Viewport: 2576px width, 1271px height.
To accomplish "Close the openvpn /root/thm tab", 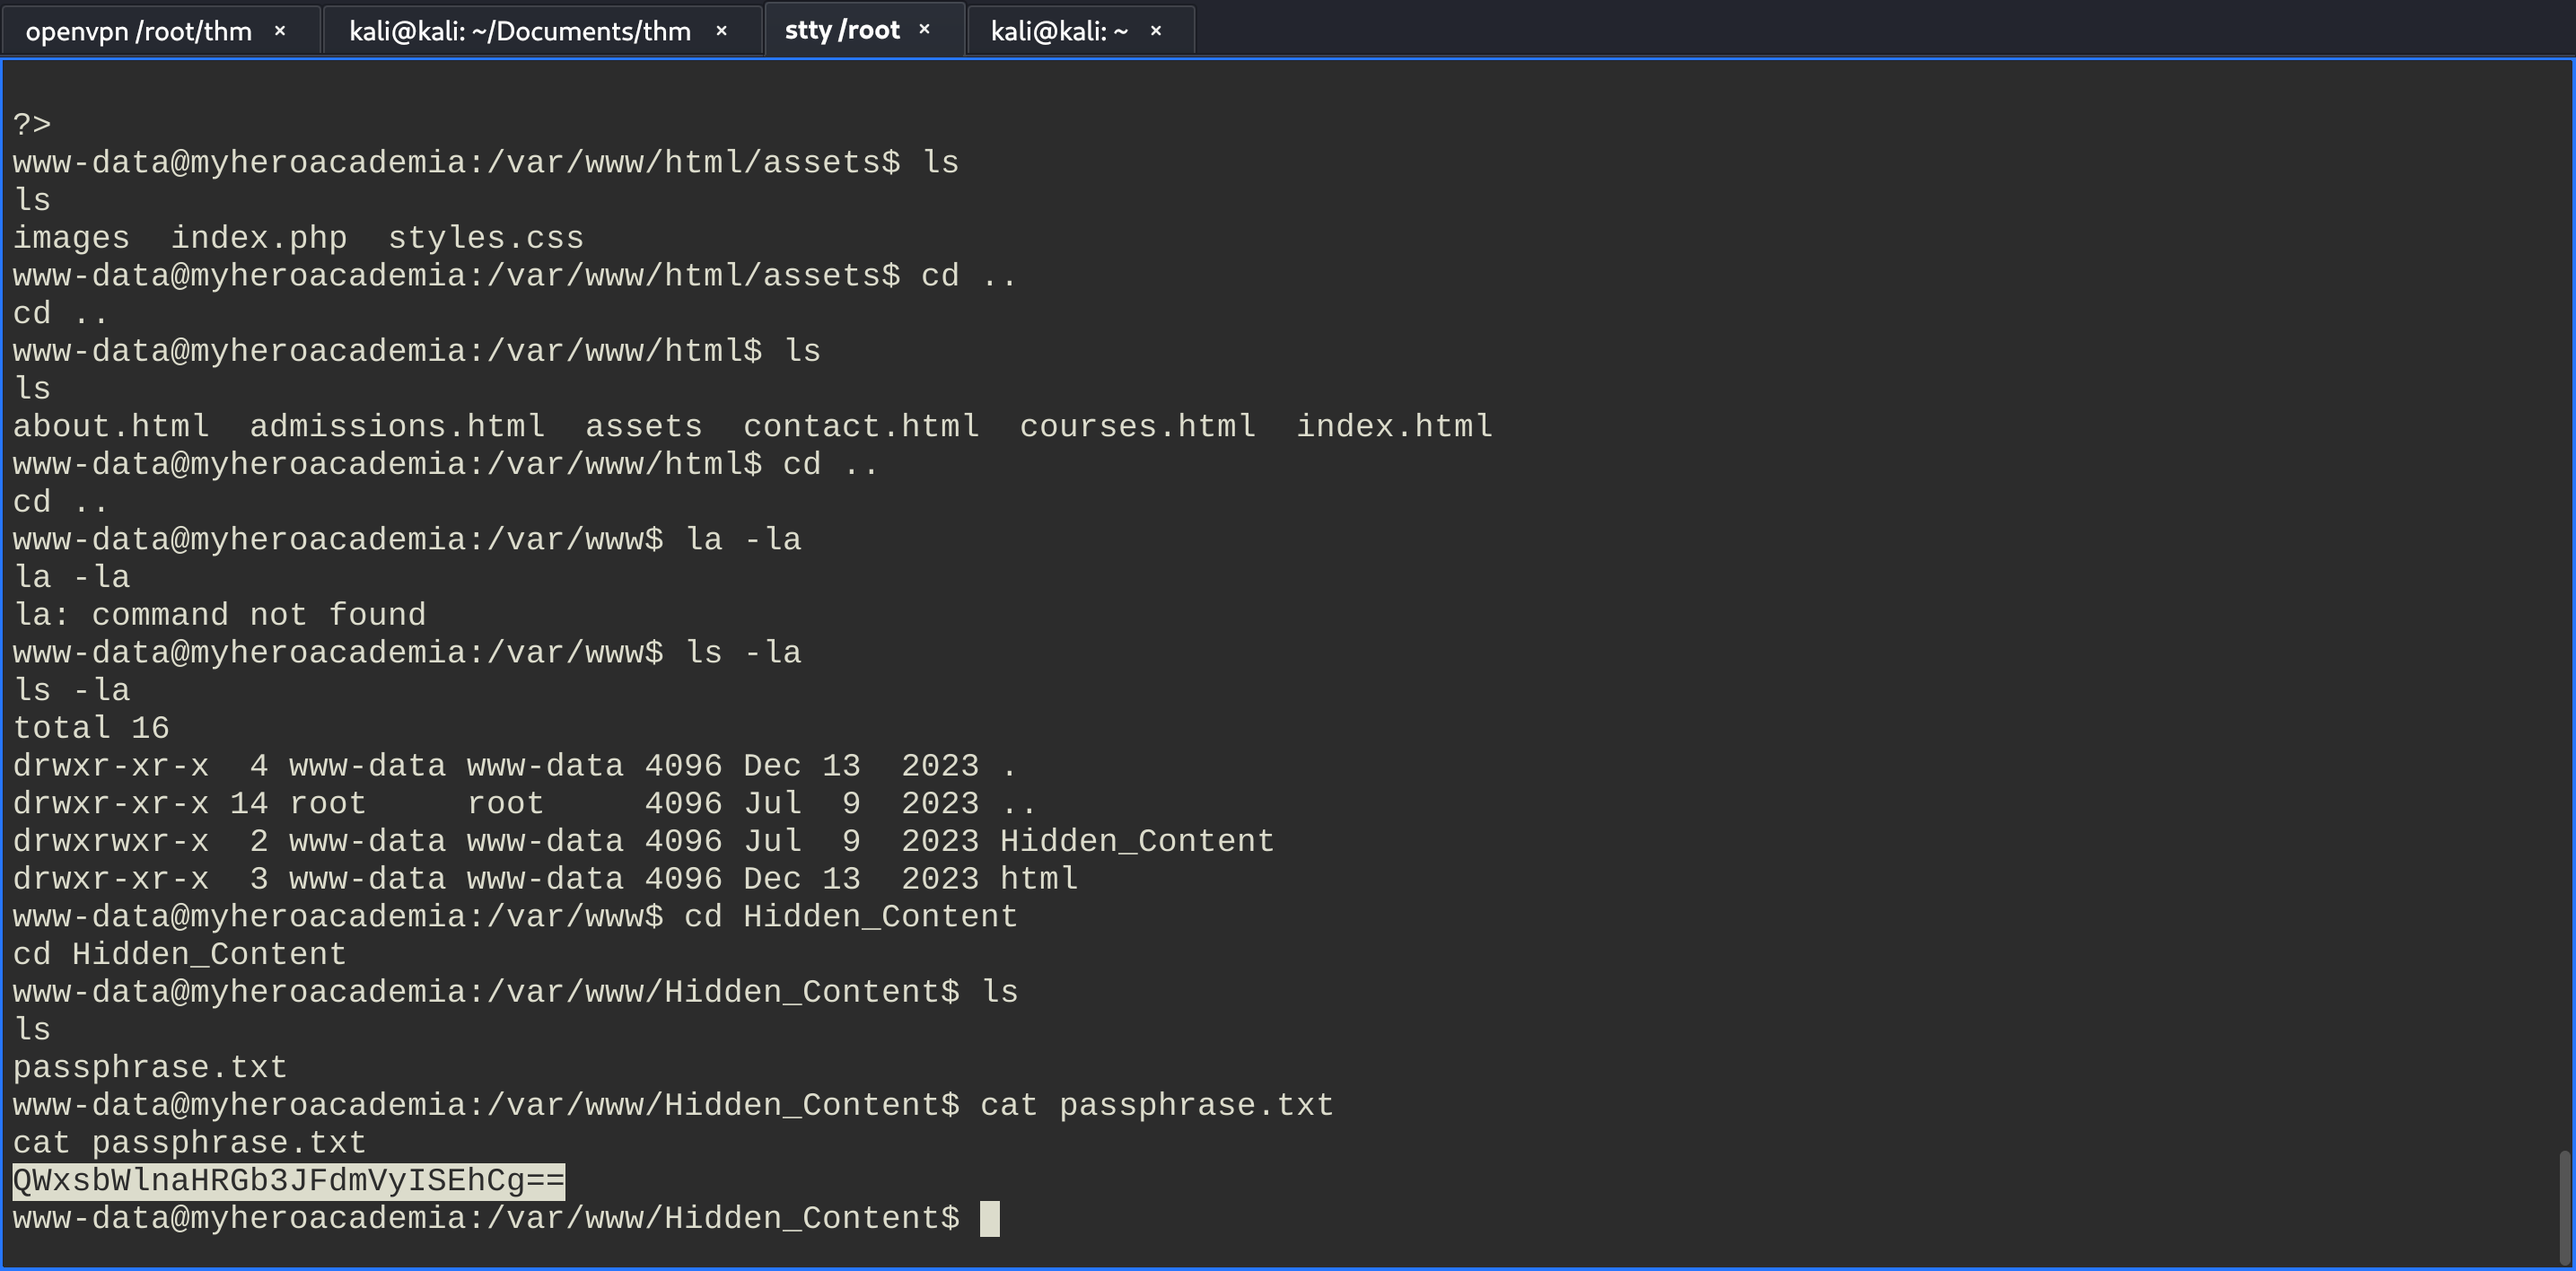I will (280, 31).
